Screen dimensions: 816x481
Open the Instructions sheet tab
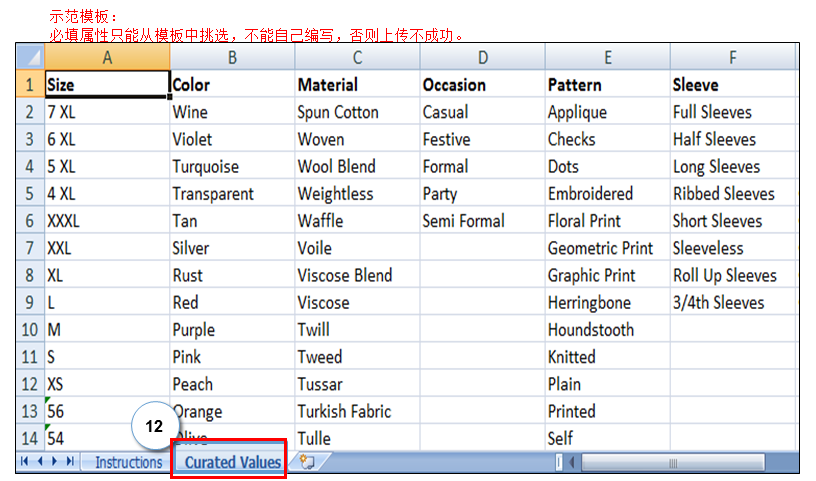(x=129, y=462)
